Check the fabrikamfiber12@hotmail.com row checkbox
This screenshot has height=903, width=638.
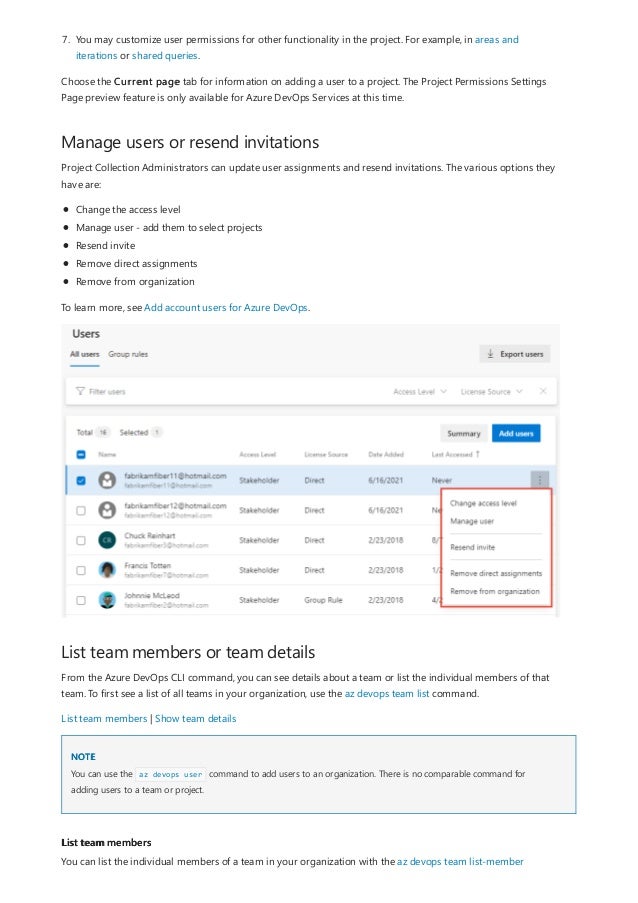[81, 510]
